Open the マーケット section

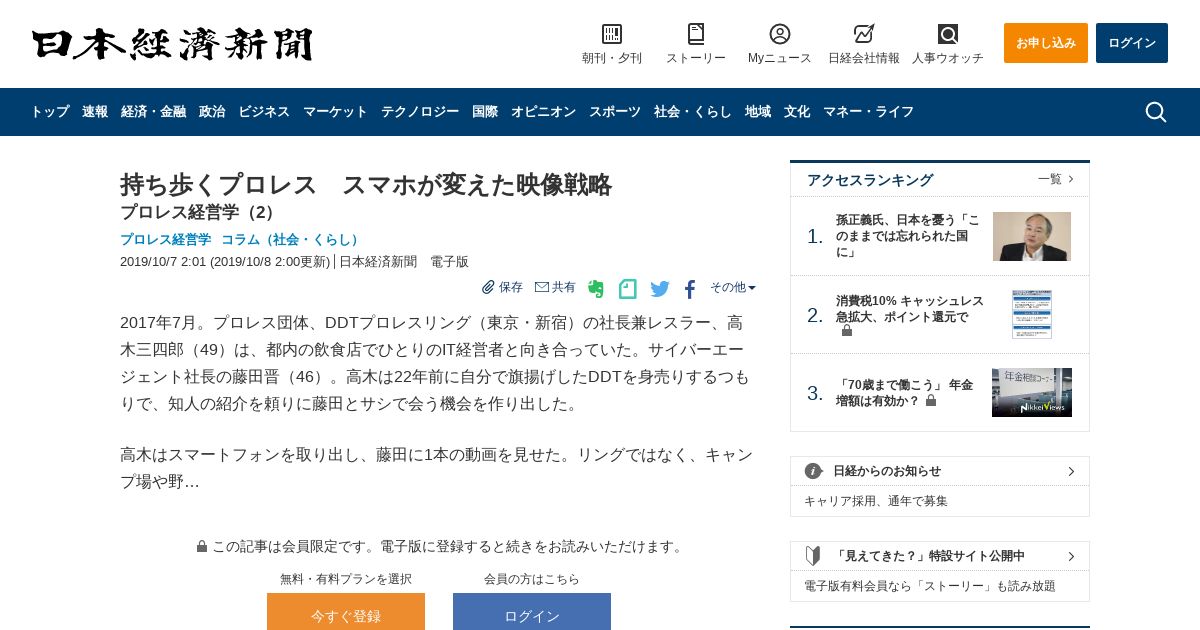pos(335,112)
